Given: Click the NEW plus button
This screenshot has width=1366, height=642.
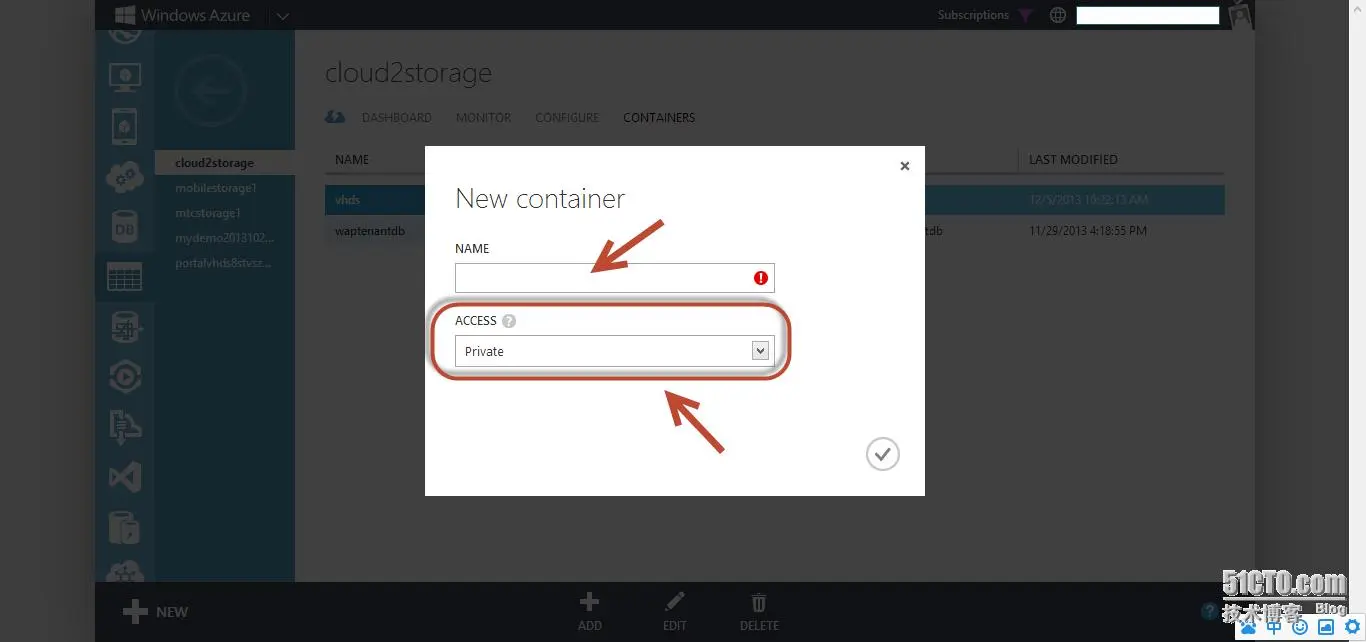Looking at the screenshot, I should [x=155, y=612].
